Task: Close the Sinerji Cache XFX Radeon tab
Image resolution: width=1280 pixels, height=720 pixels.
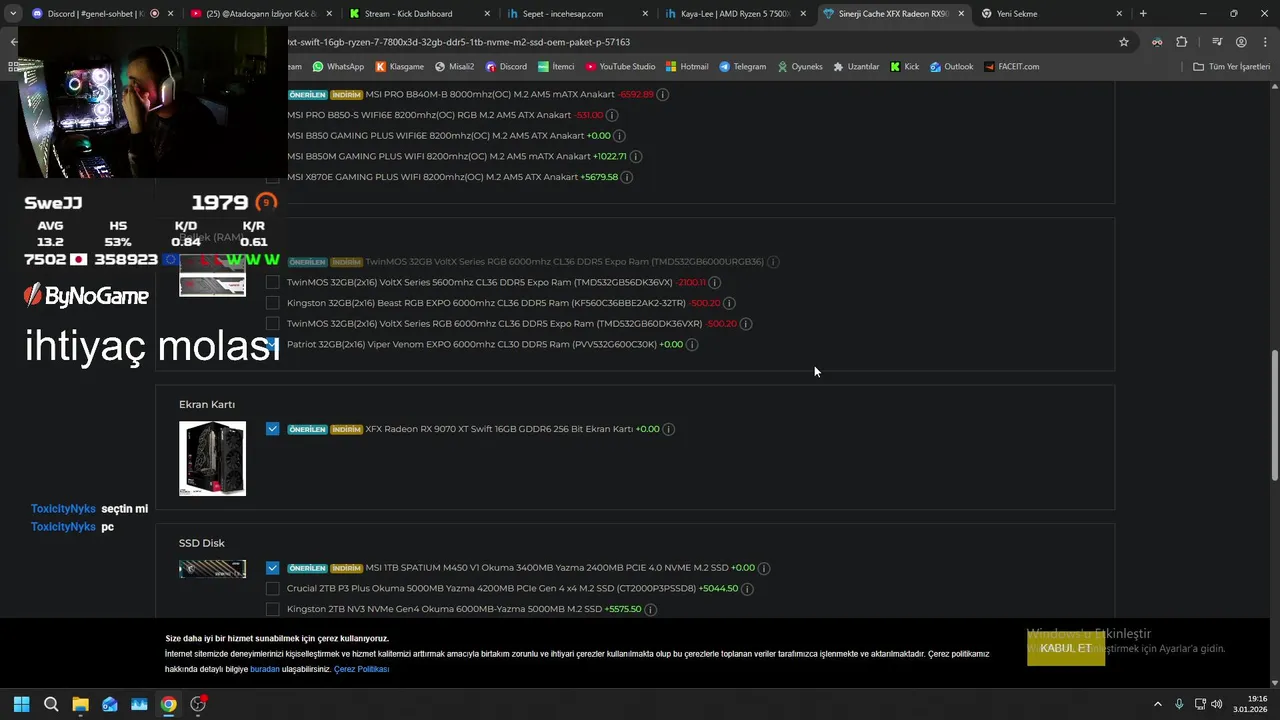Action: [960, 14]
